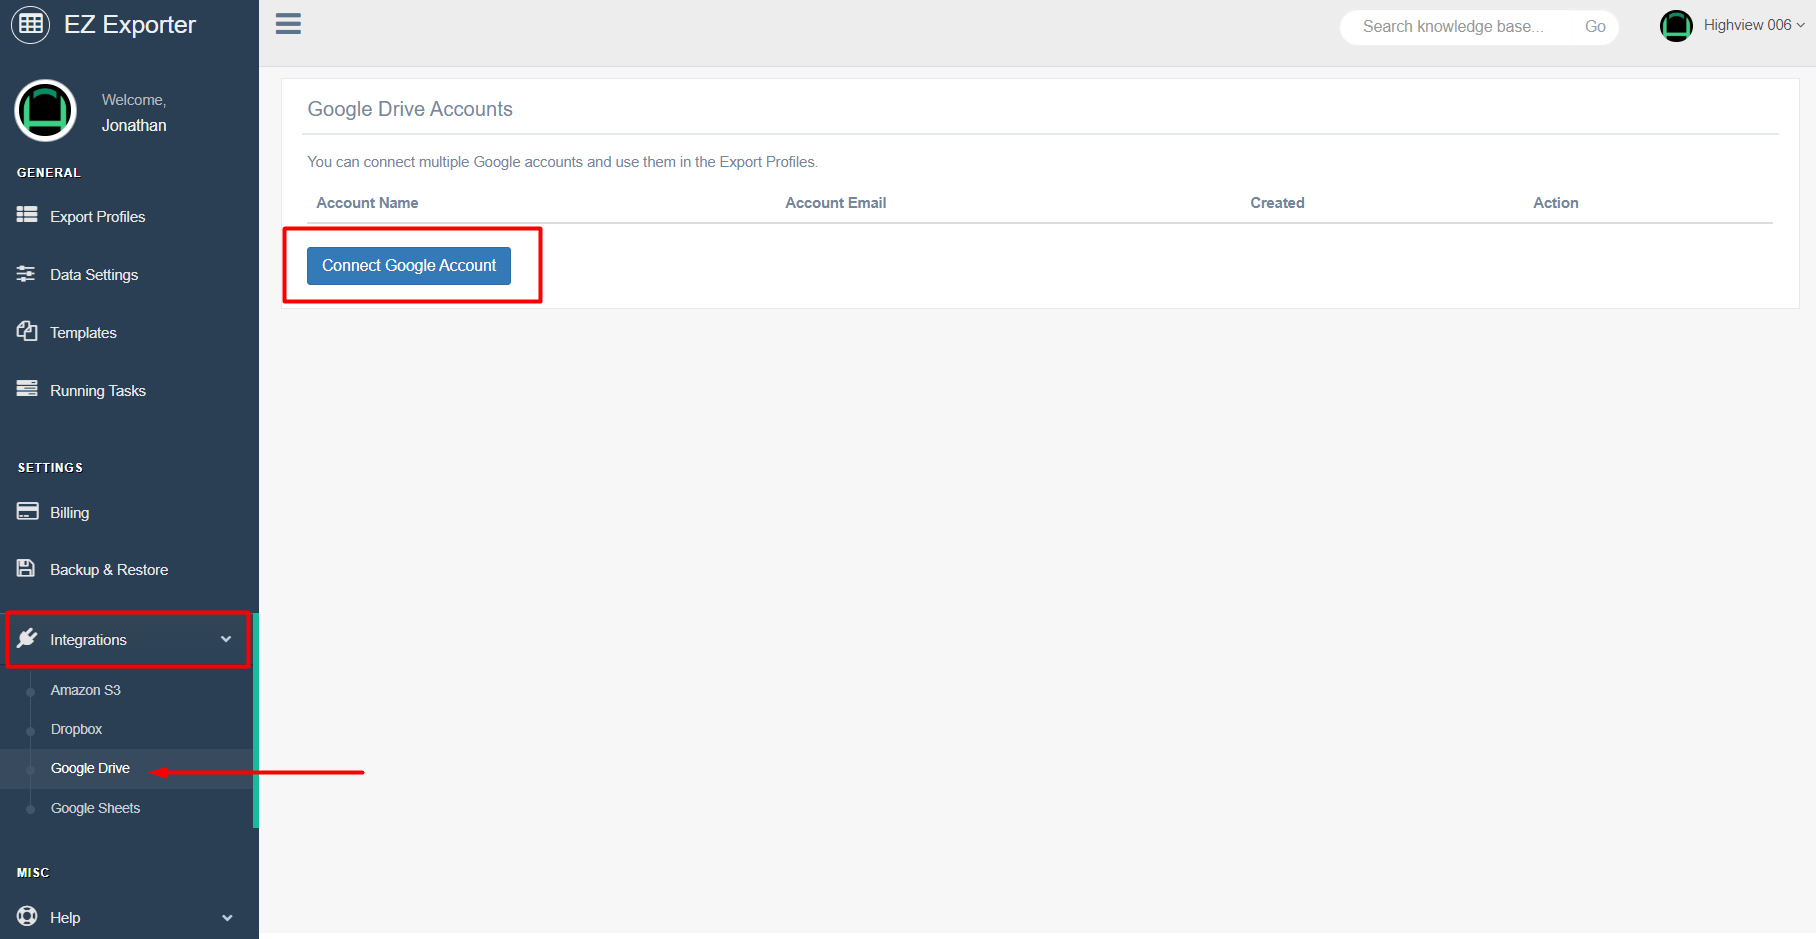Click Jonathan's profile avatar
The image size is (1816, 939).
click(x=45, y=111)
